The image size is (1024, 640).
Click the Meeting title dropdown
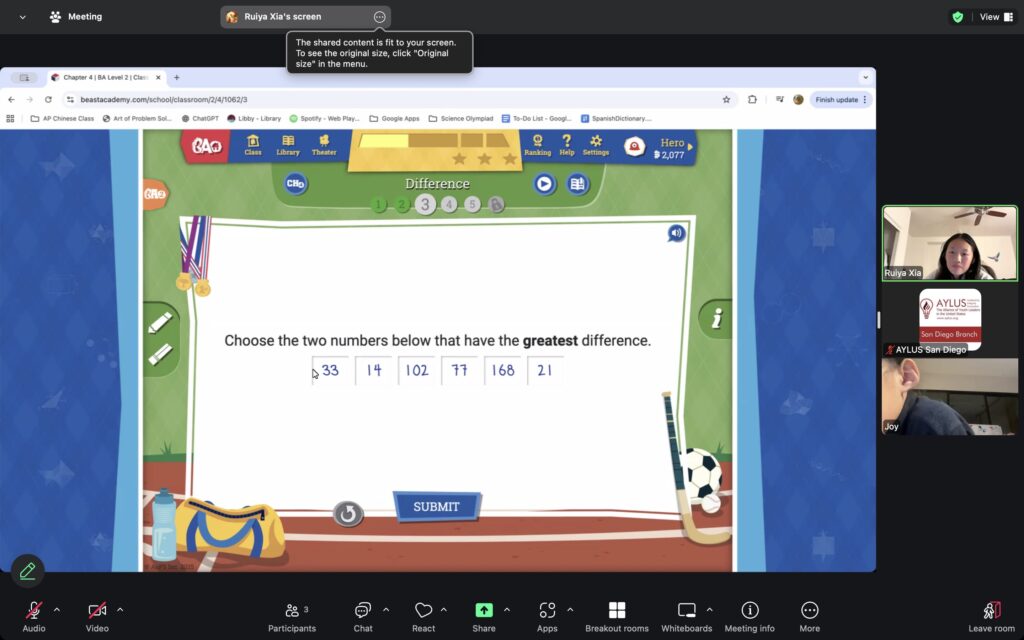23,17
